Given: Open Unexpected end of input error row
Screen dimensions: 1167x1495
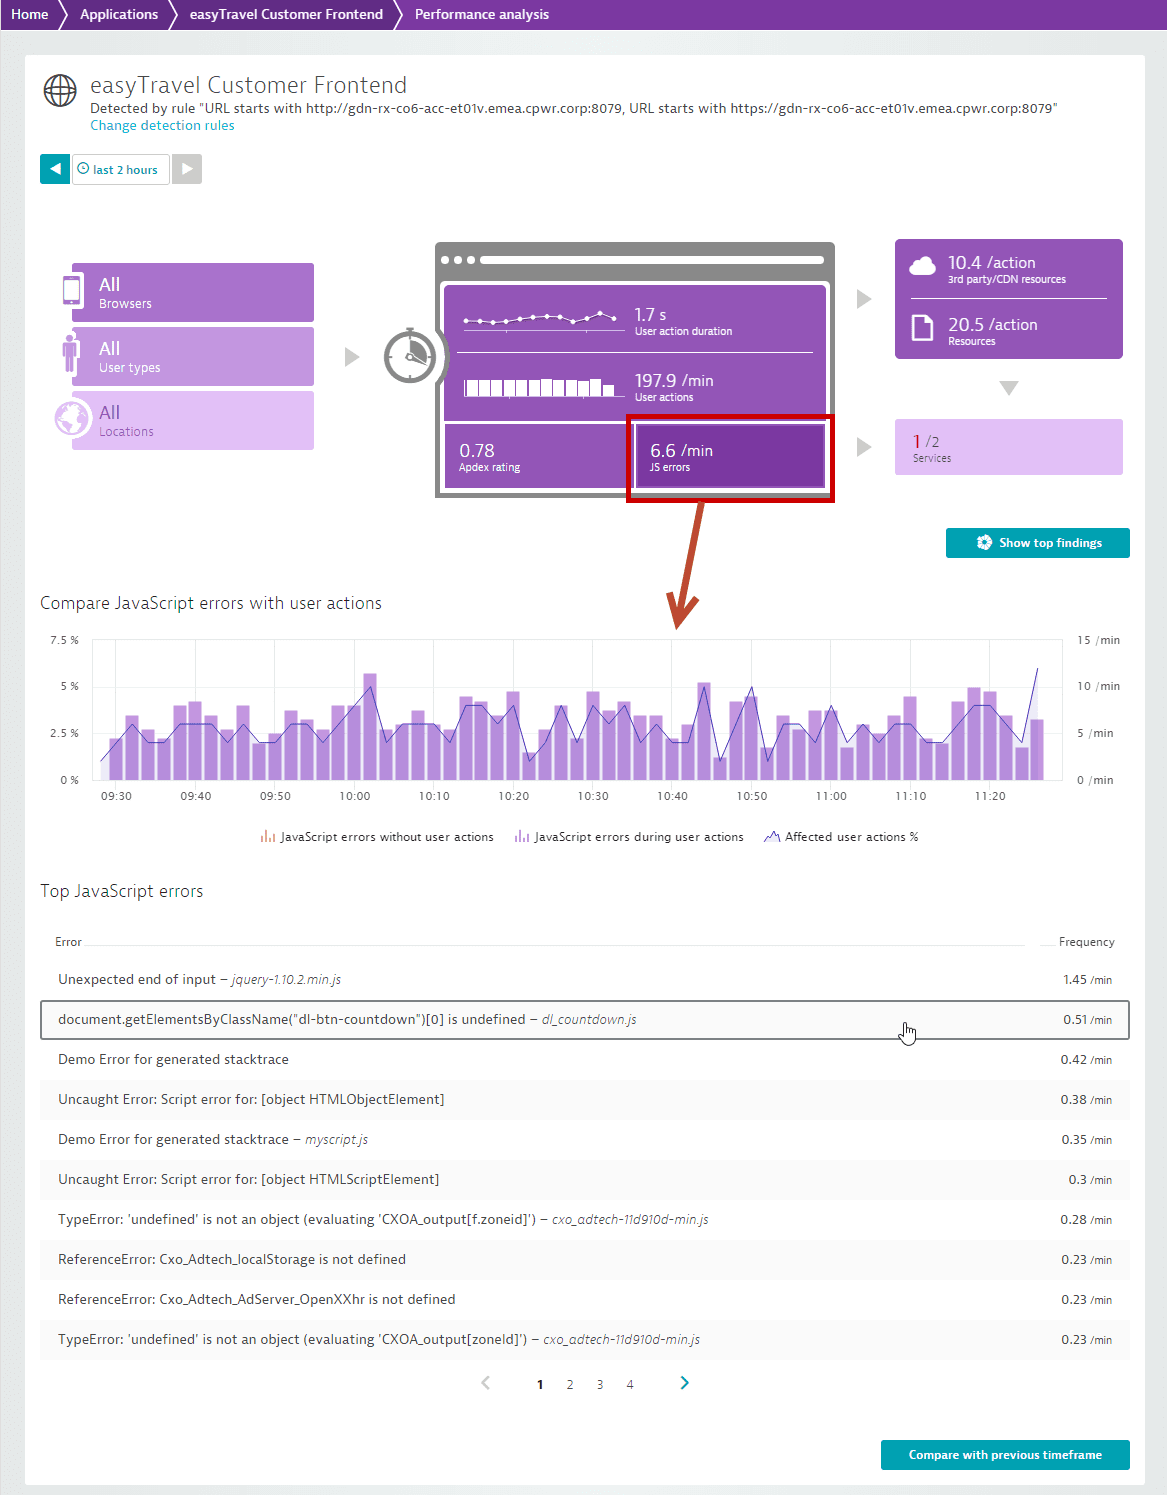Looking at the screenshot, I should tap(585, 980).
